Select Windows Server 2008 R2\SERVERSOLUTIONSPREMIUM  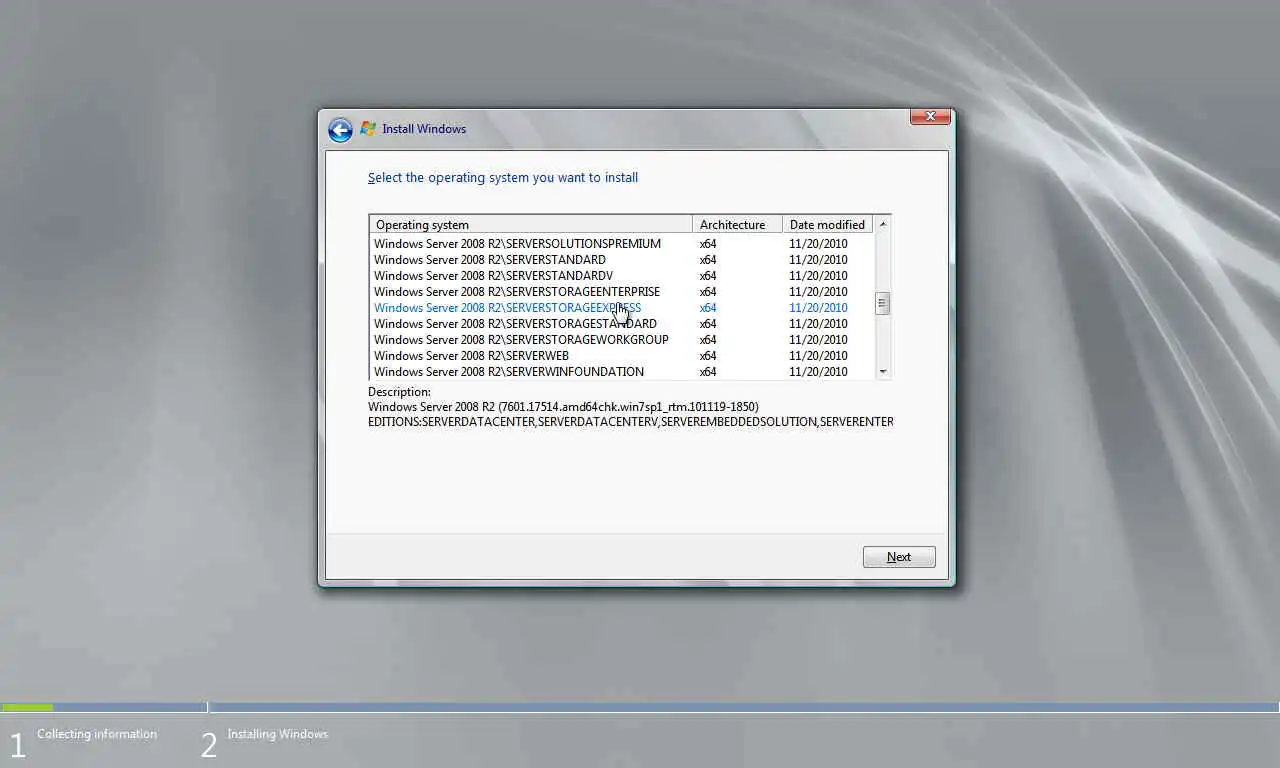(622, 244)
